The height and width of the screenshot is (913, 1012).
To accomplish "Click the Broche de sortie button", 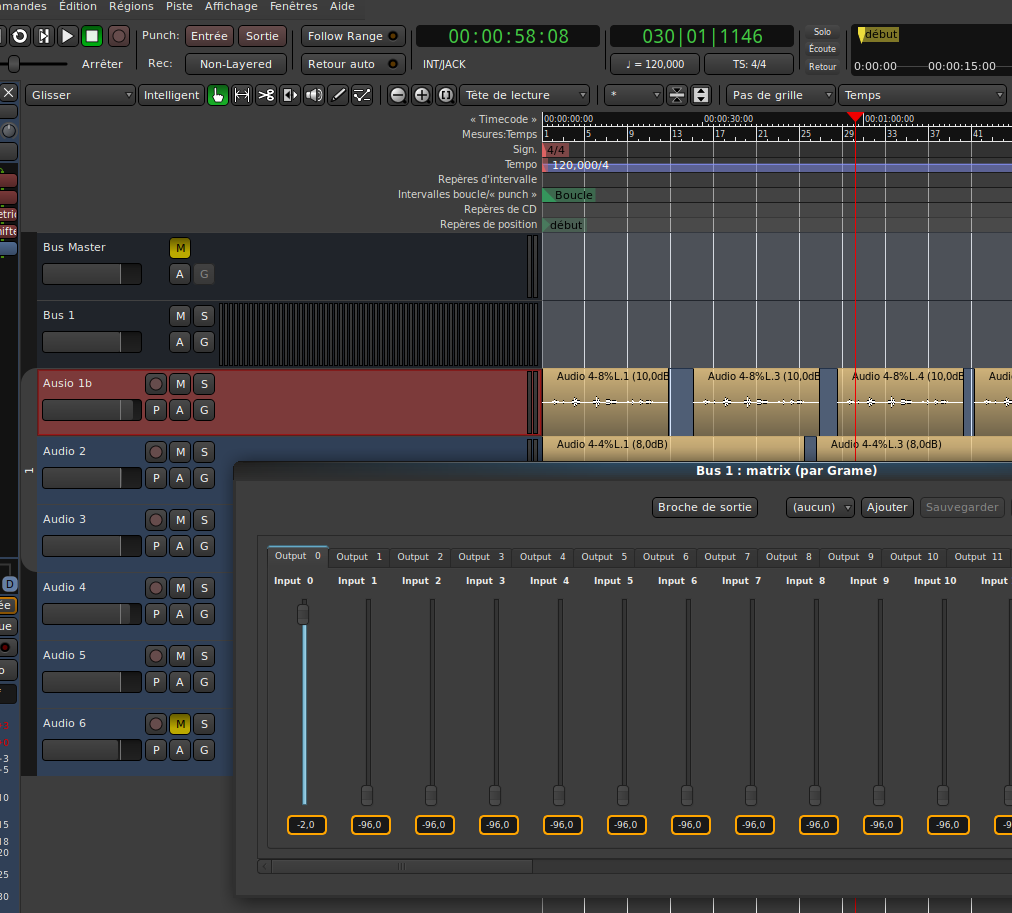I will [x=704, y=507].
